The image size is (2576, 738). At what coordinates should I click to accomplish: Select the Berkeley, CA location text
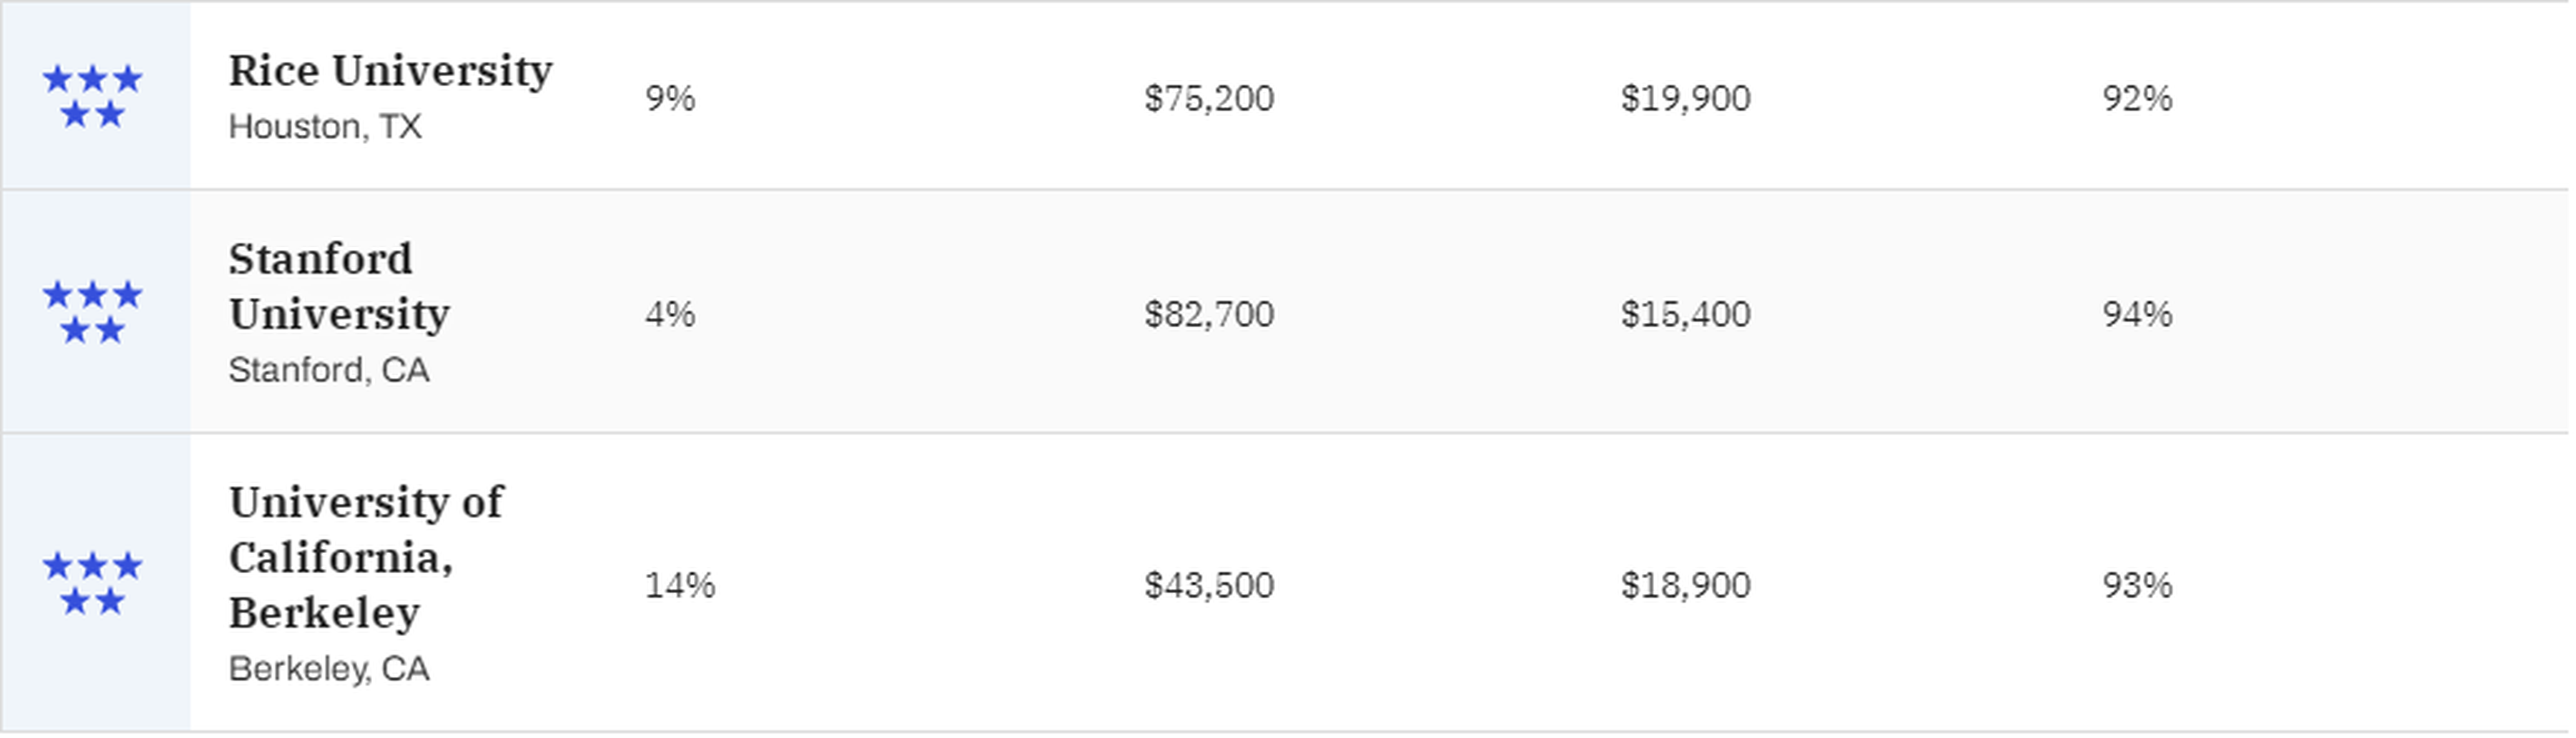point(329,669)
